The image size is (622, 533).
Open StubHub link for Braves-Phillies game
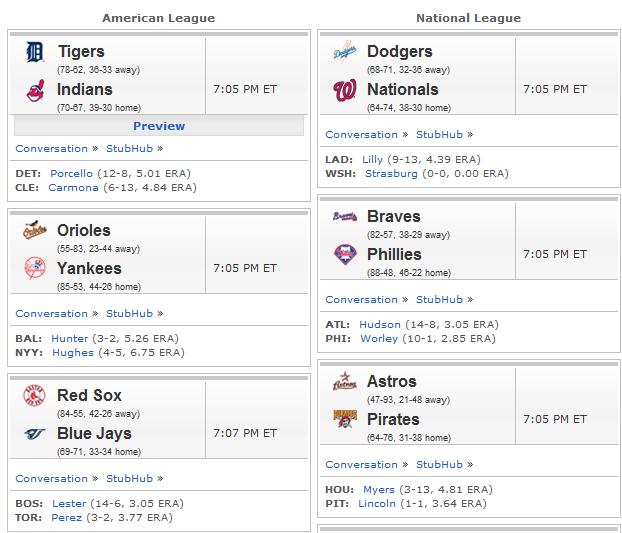439,299
